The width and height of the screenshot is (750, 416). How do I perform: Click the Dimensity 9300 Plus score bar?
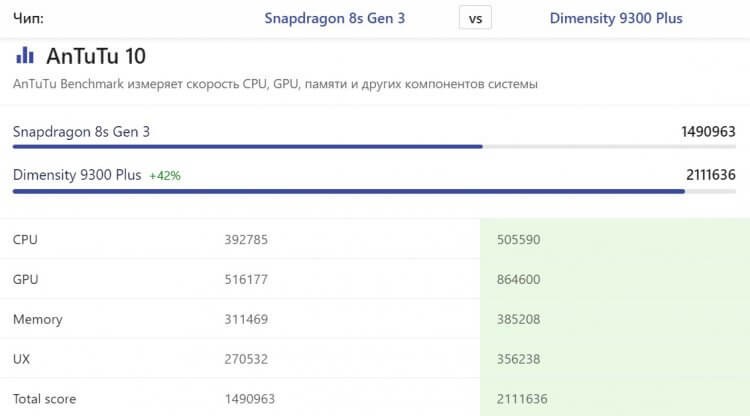pos(374,191)
